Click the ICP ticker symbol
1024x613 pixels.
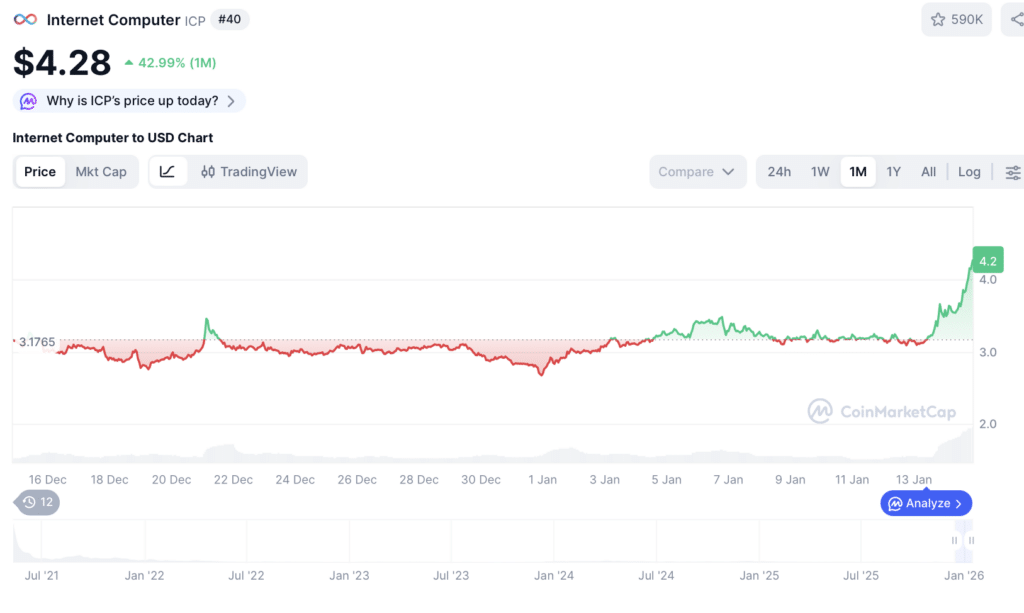(x=195, y=21)
